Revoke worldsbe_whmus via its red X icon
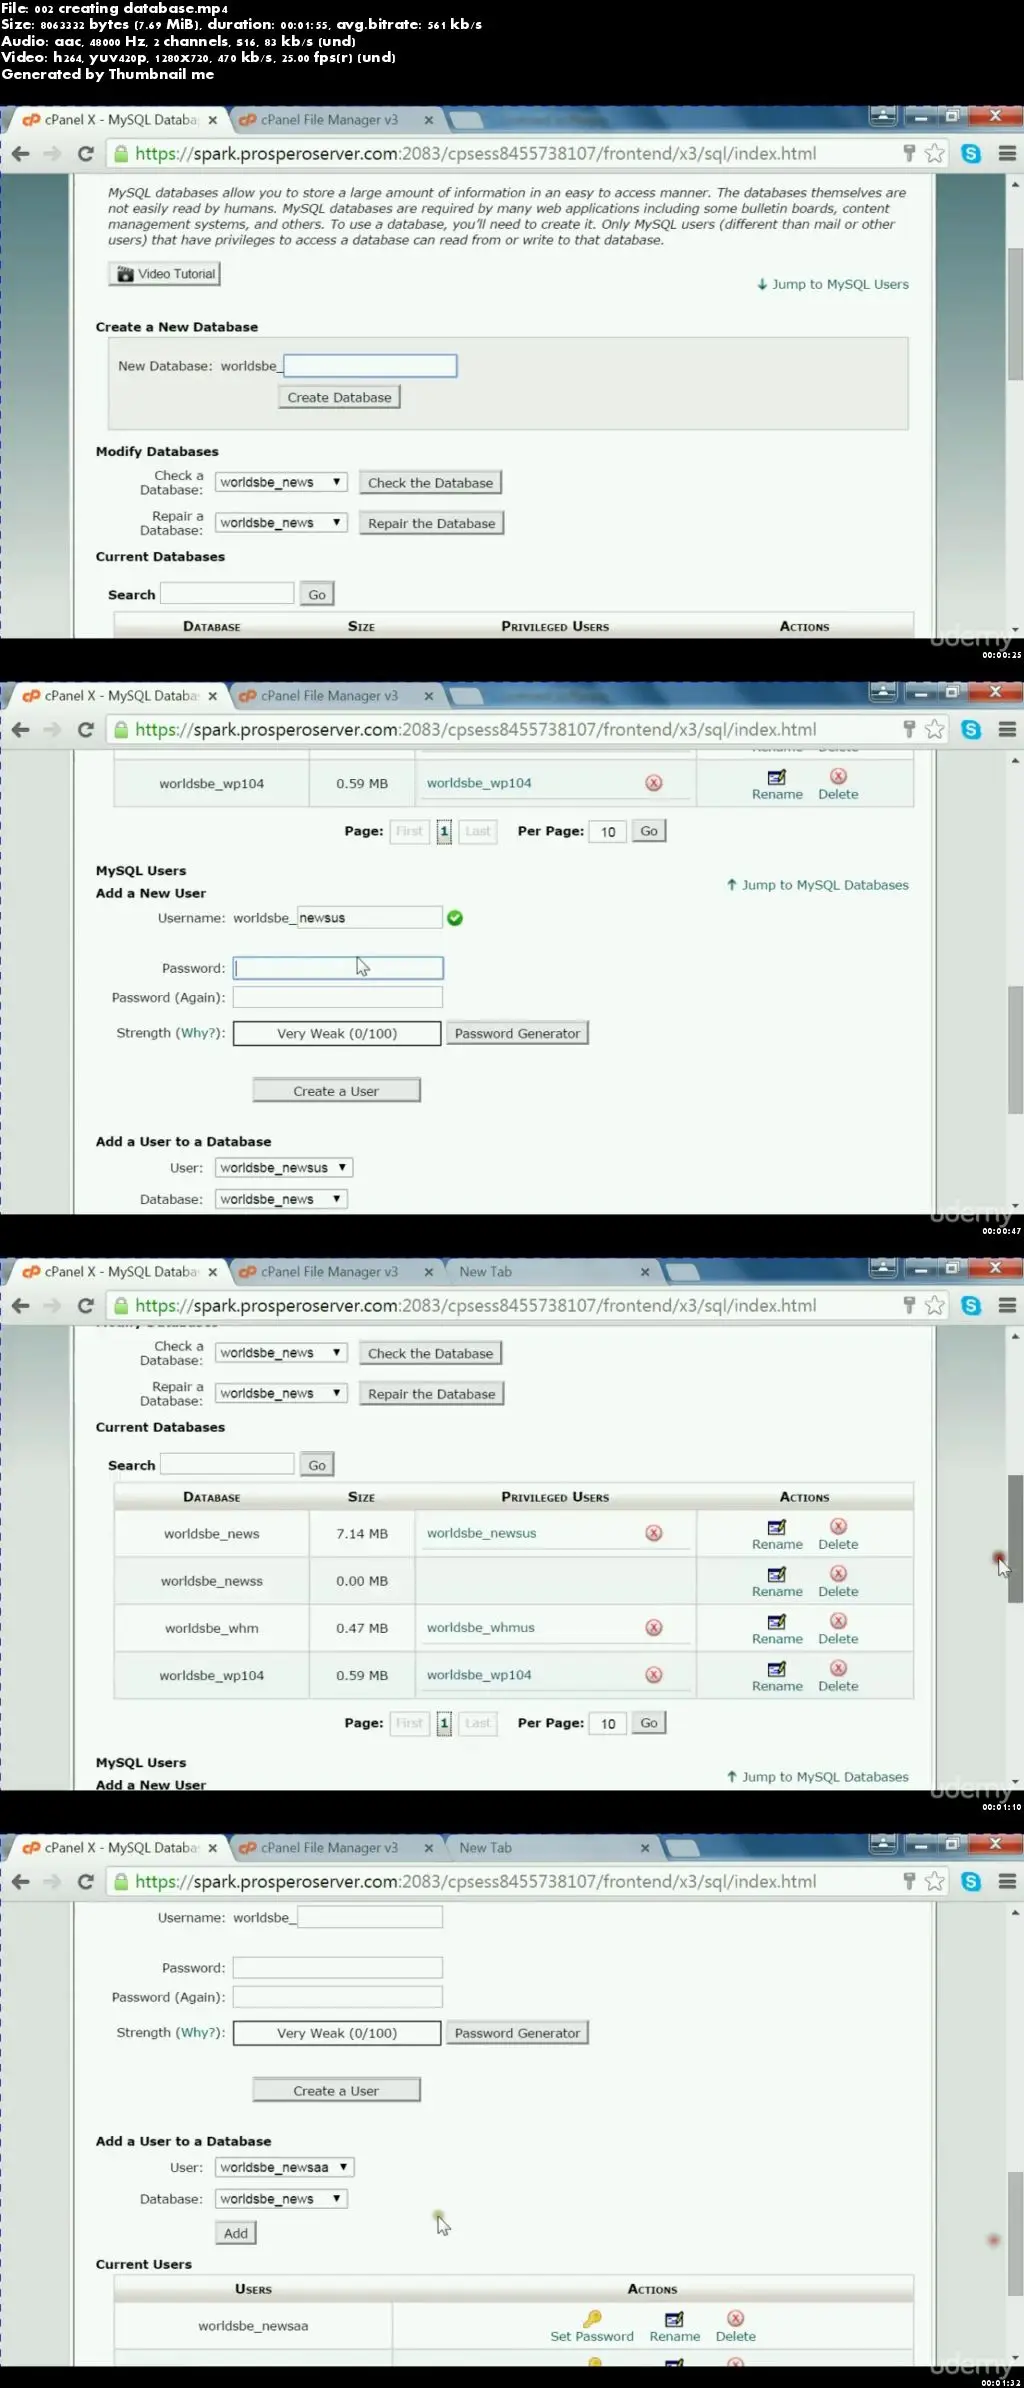The image size is (1024, 2388). click(654, 1628)
